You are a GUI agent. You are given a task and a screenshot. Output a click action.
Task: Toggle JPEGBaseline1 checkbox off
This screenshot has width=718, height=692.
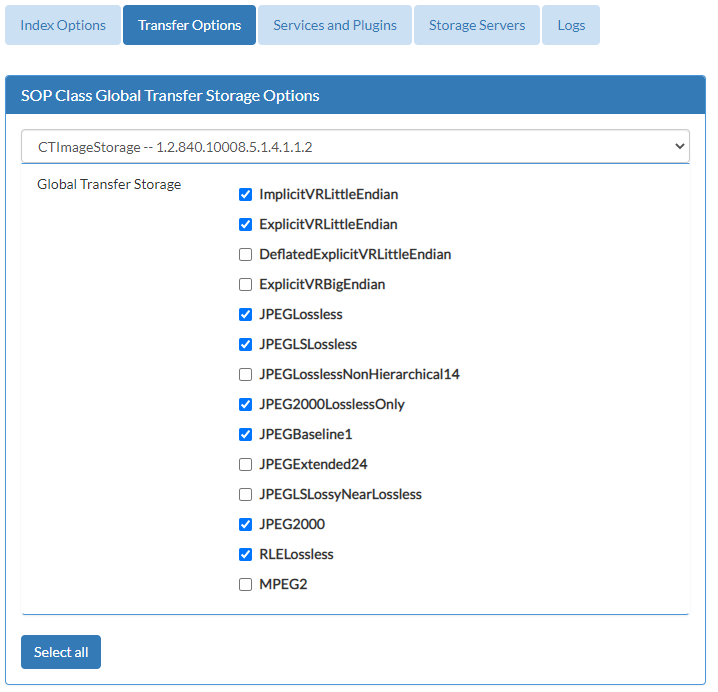tap(245, 435)
